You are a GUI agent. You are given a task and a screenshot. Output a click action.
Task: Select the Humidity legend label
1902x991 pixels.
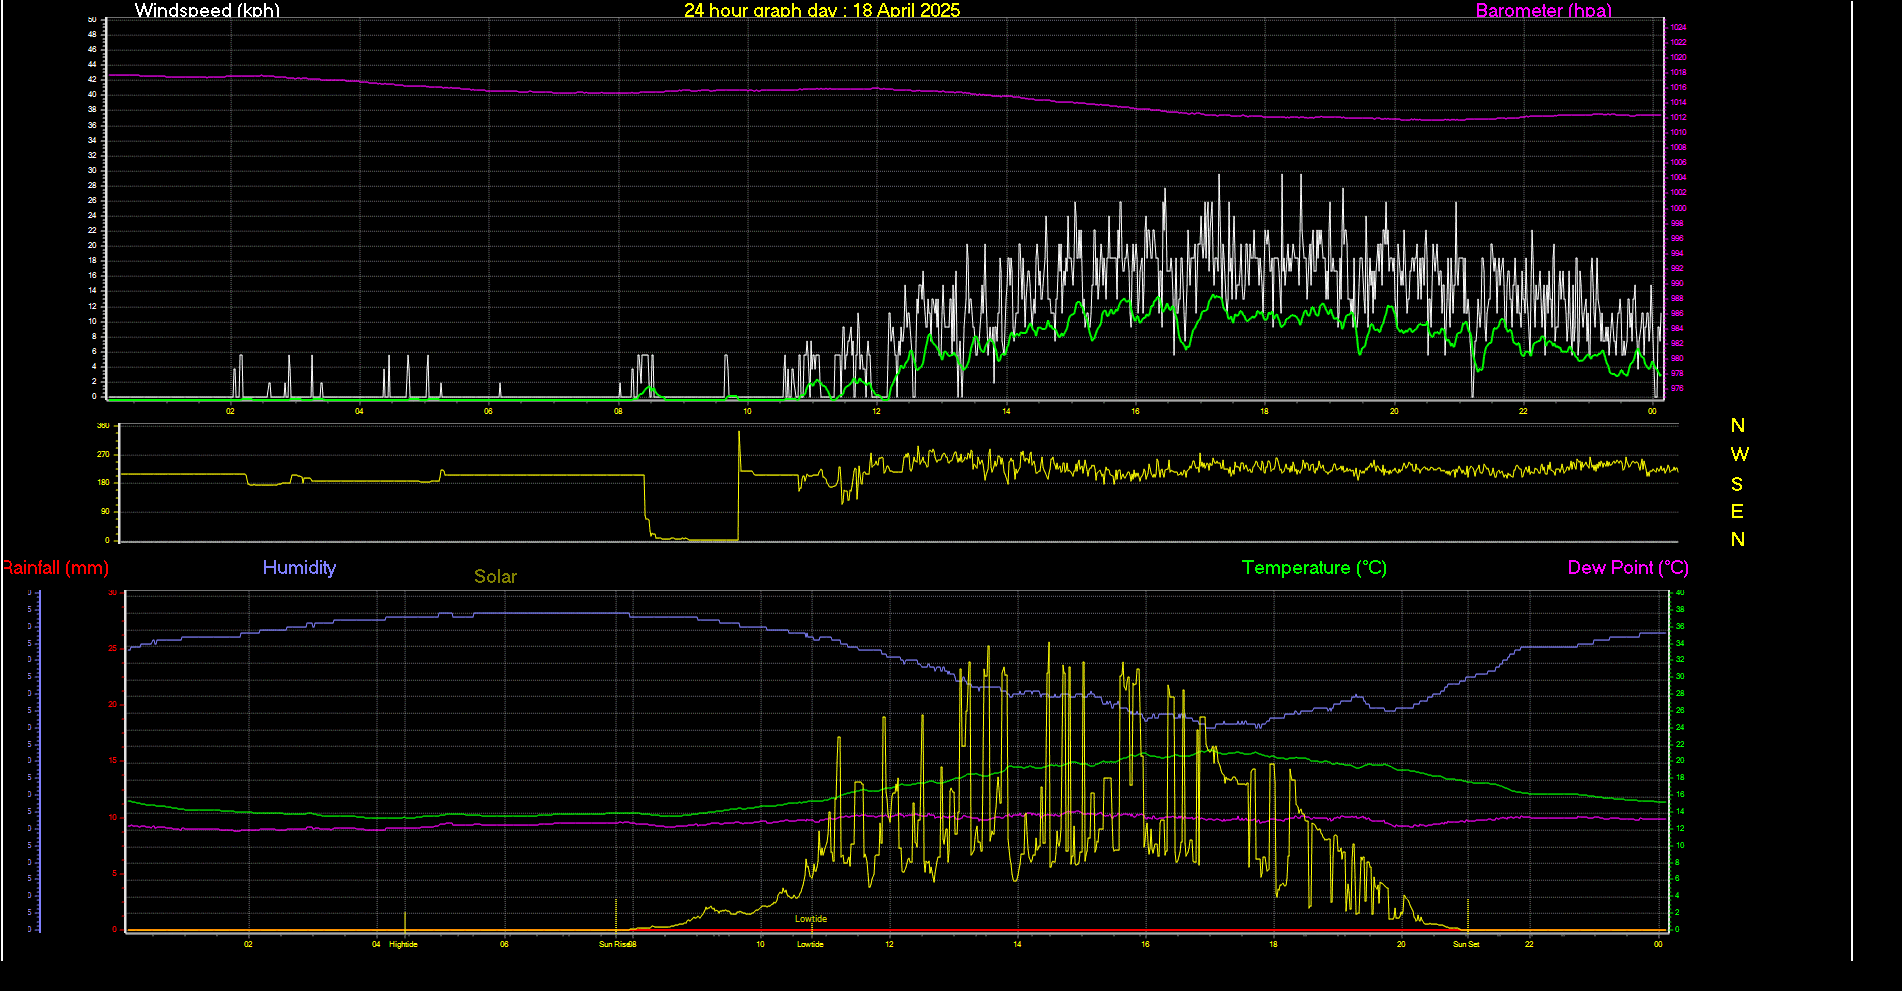(x=299, y=568)
